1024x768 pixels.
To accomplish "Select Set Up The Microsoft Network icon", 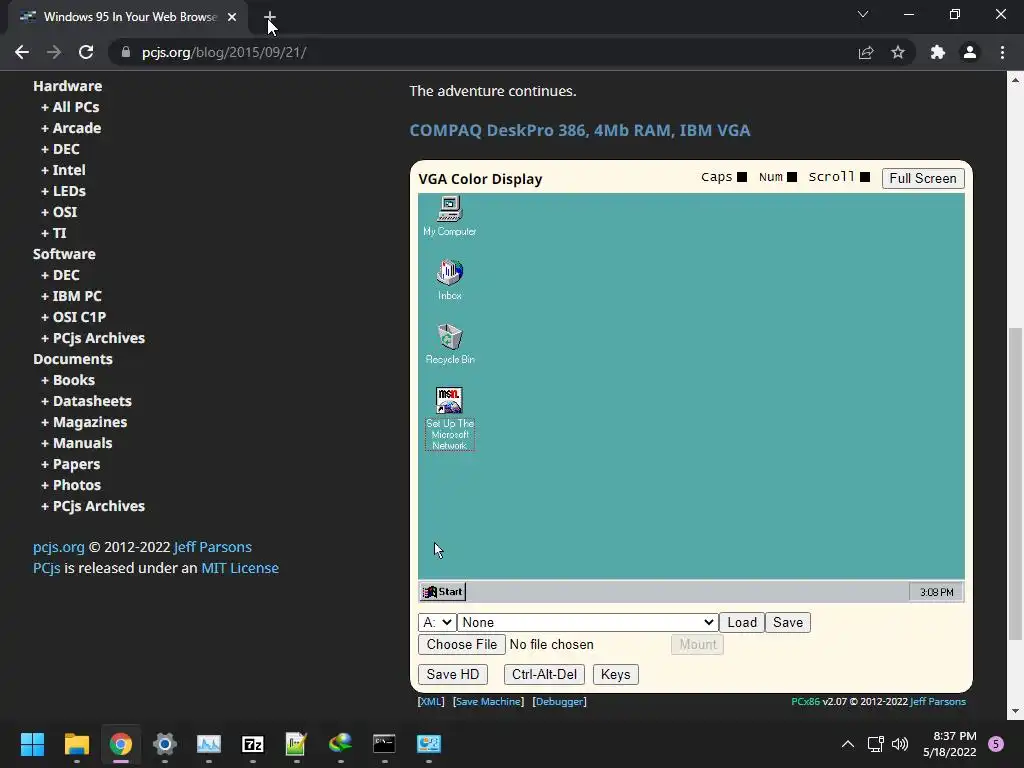I will [449, 418].
